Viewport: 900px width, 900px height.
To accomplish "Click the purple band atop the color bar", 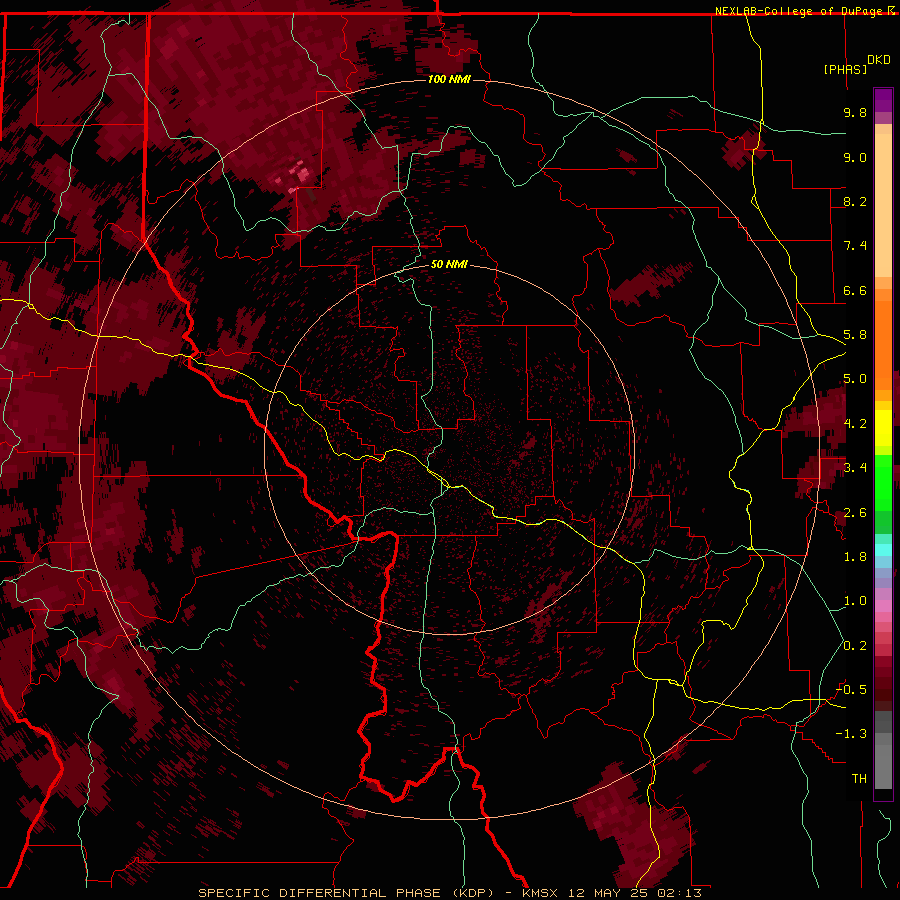I will pos(883,101).
